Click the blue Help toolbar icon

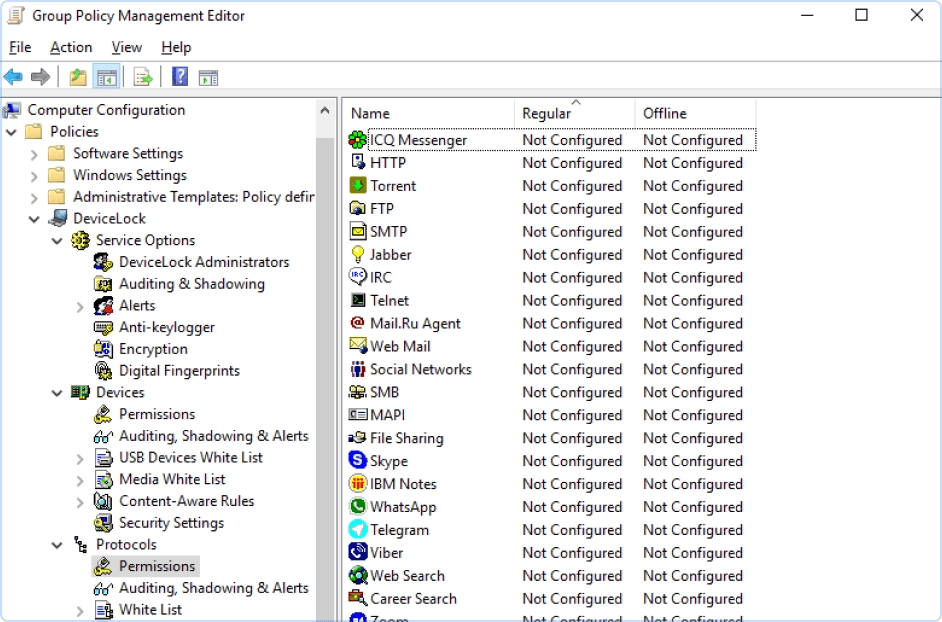pyautogui.click(x=180, y=77)
